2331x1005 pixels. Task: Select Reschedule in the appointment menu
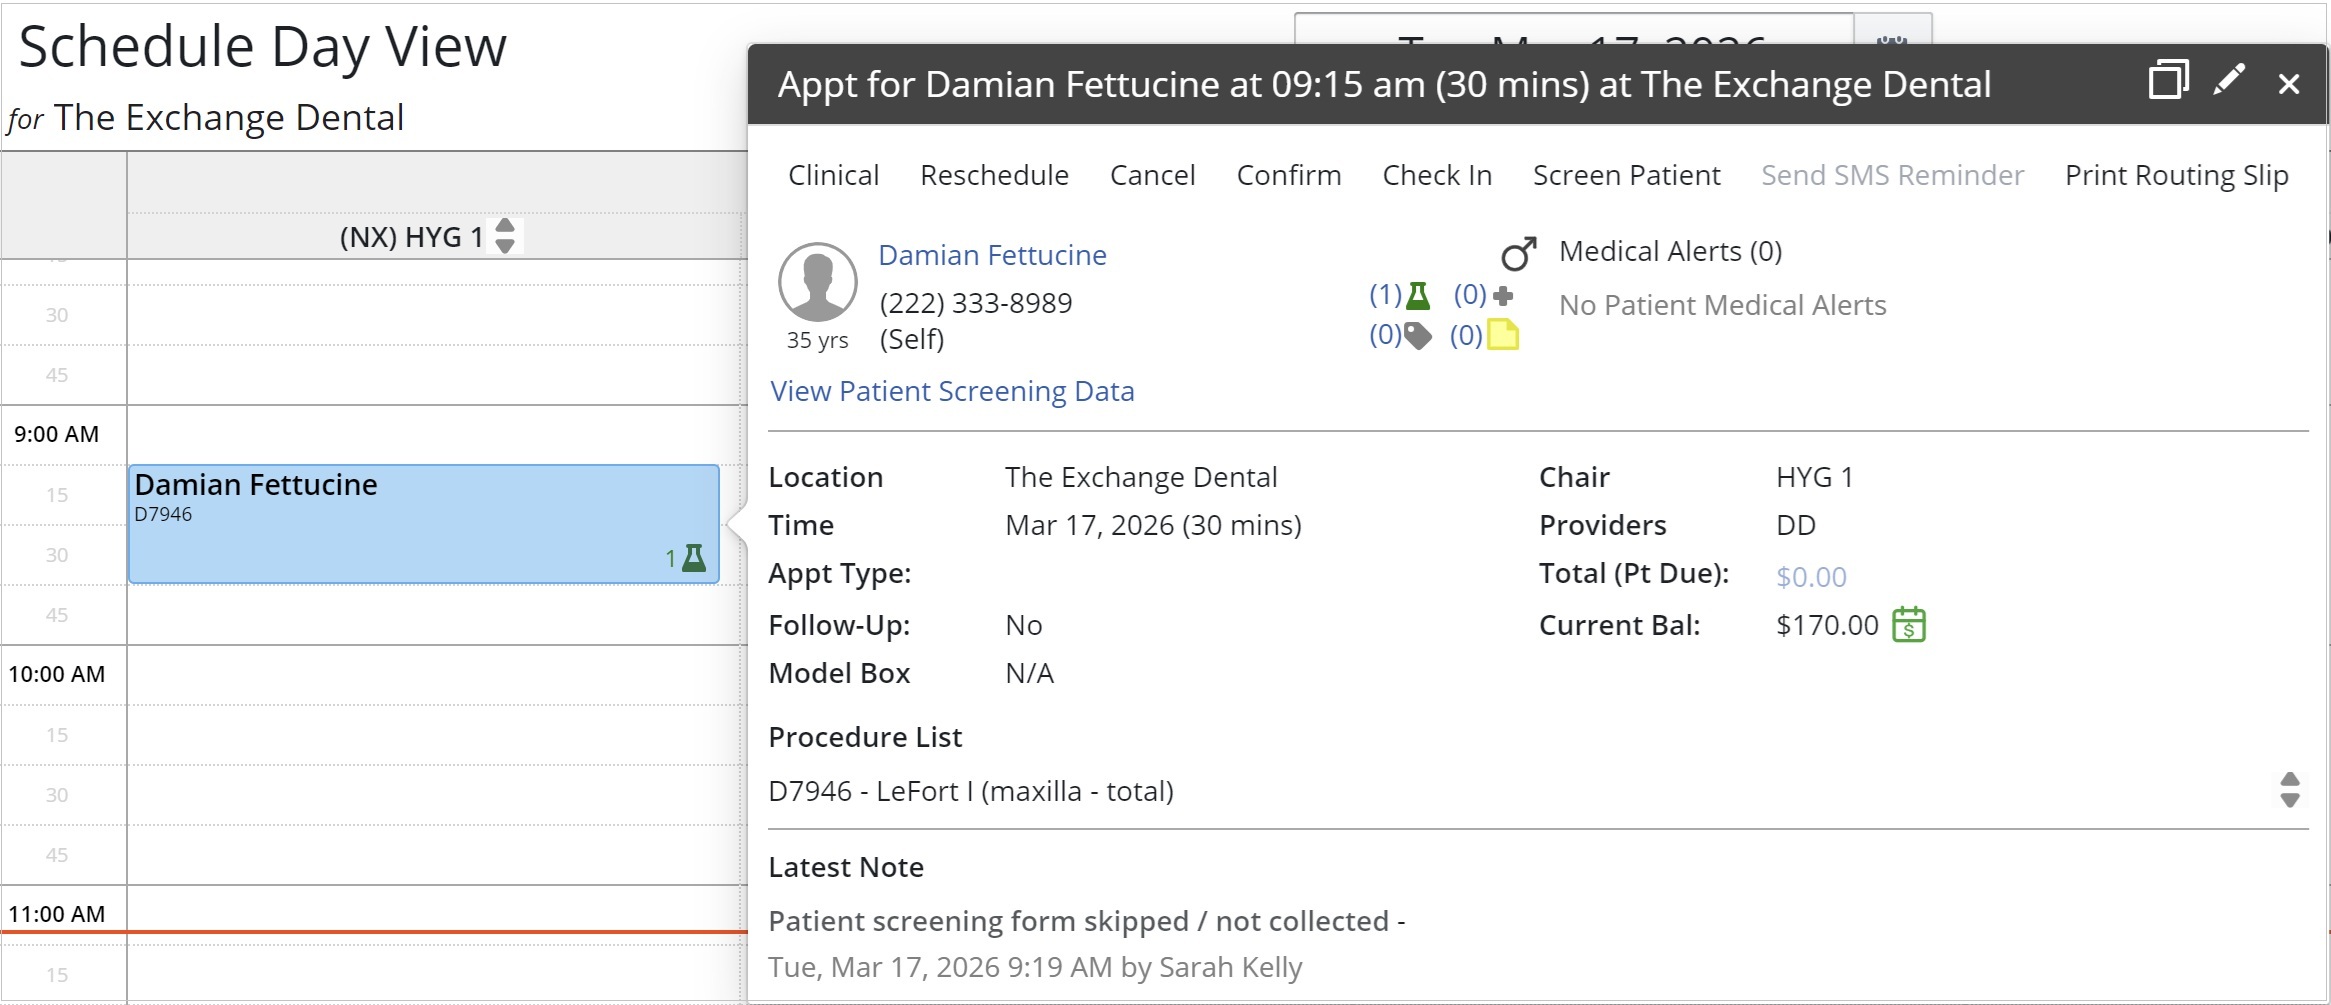click(994, 176)
